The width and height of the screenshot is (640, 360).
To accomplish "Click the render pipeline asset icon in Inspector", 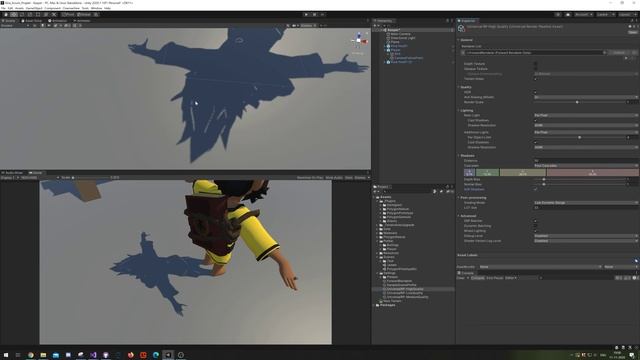I will [461, 28].
